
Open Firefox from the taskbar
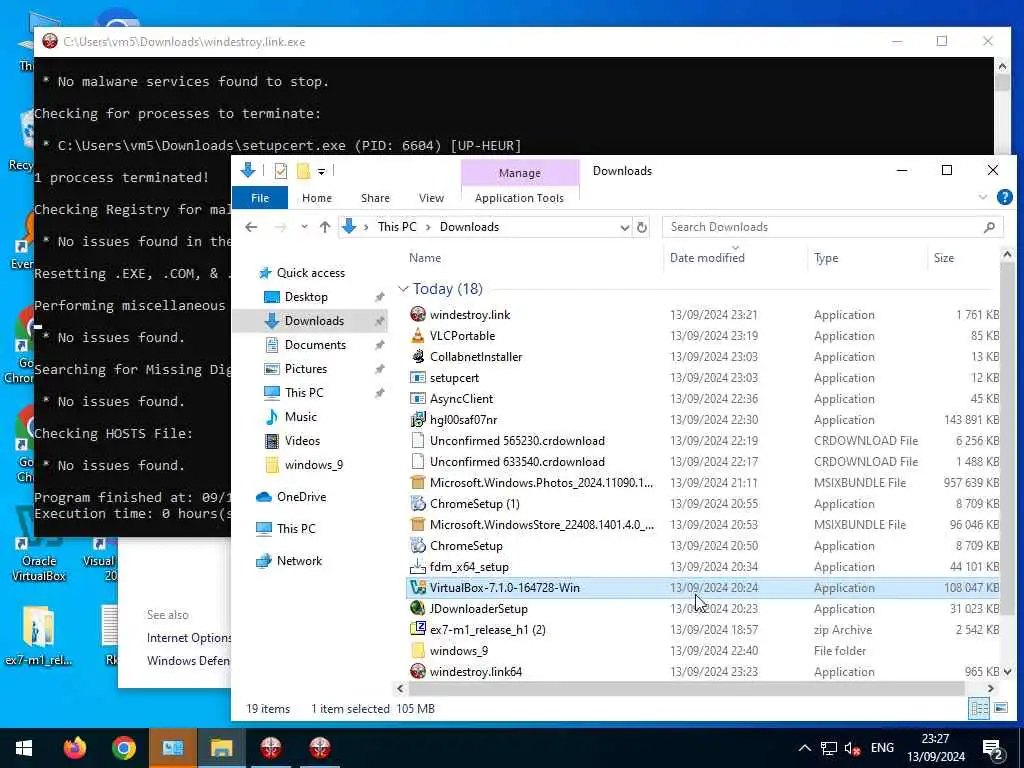pos(75,748)
